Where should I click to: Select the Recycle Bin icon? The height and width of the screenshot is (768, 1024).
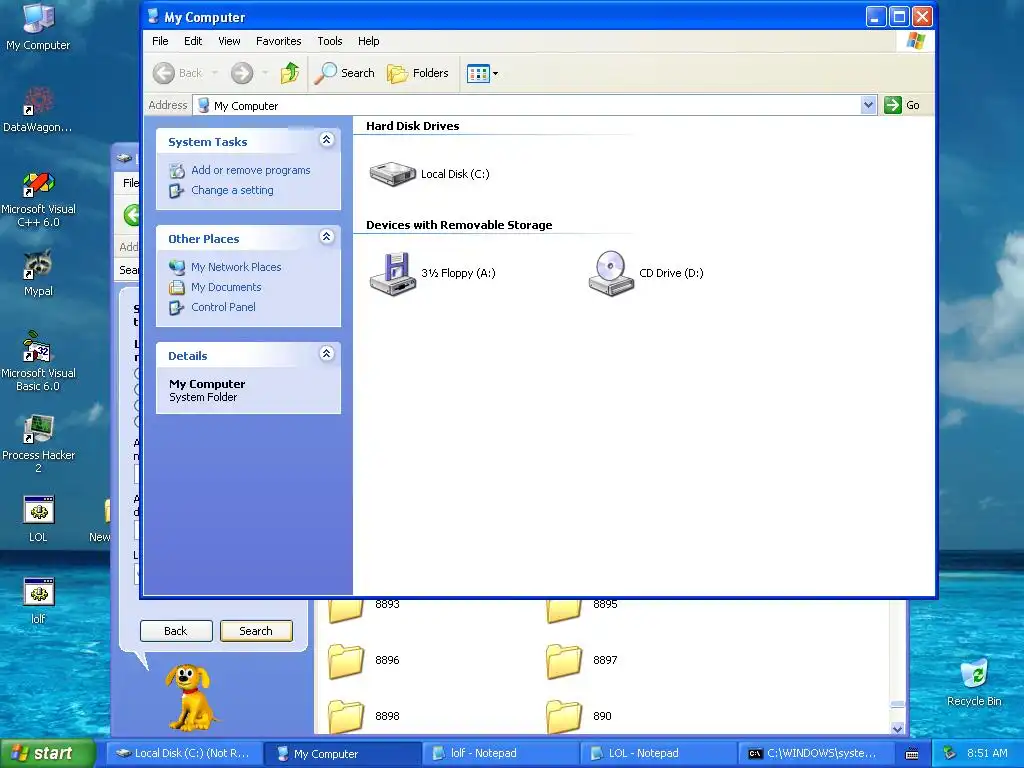click(974, 683)
